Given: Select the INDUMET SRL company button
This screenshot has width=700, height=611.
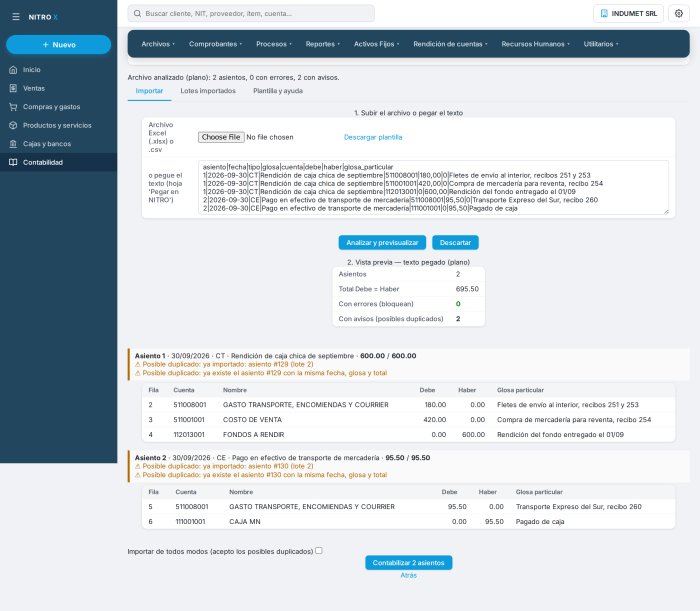Looking at the screenshot, I should (628, 13).
